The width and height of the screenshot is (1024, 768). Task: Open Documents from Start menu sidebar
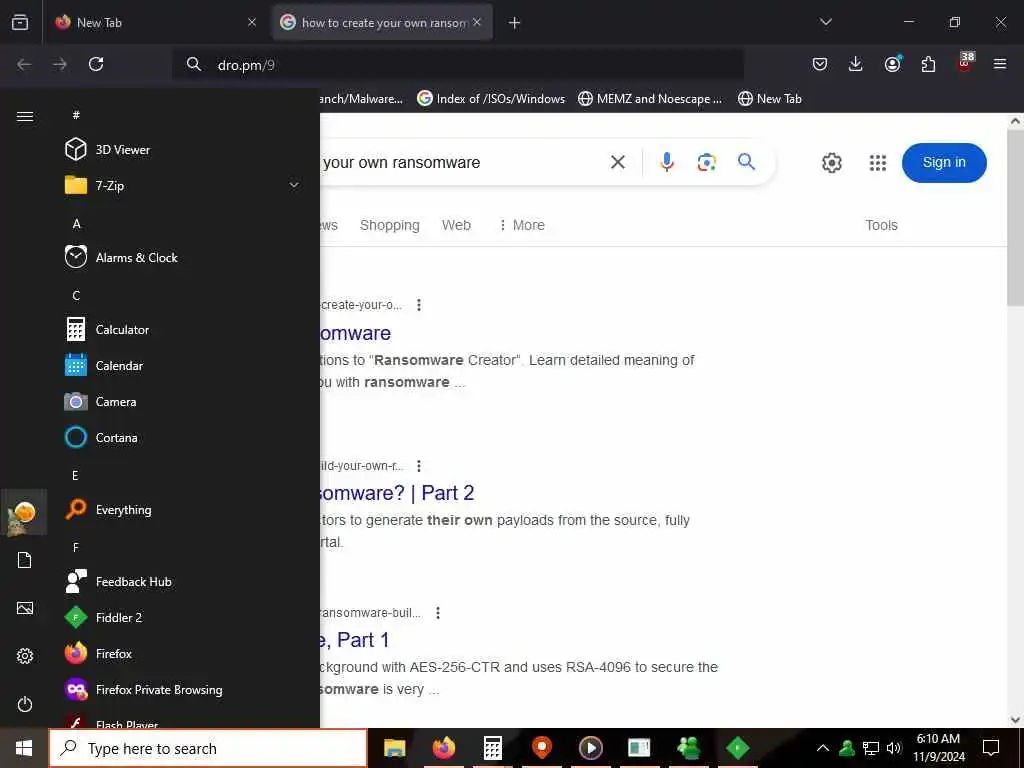pos(25,560)
